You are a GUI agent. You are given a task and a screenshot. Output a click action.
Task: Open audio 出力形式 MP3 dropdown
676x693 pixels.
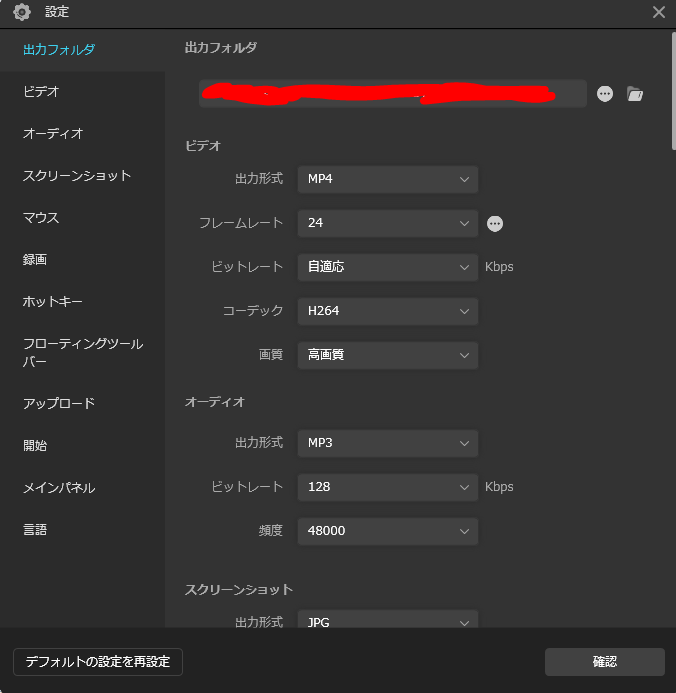coord(387,443)
